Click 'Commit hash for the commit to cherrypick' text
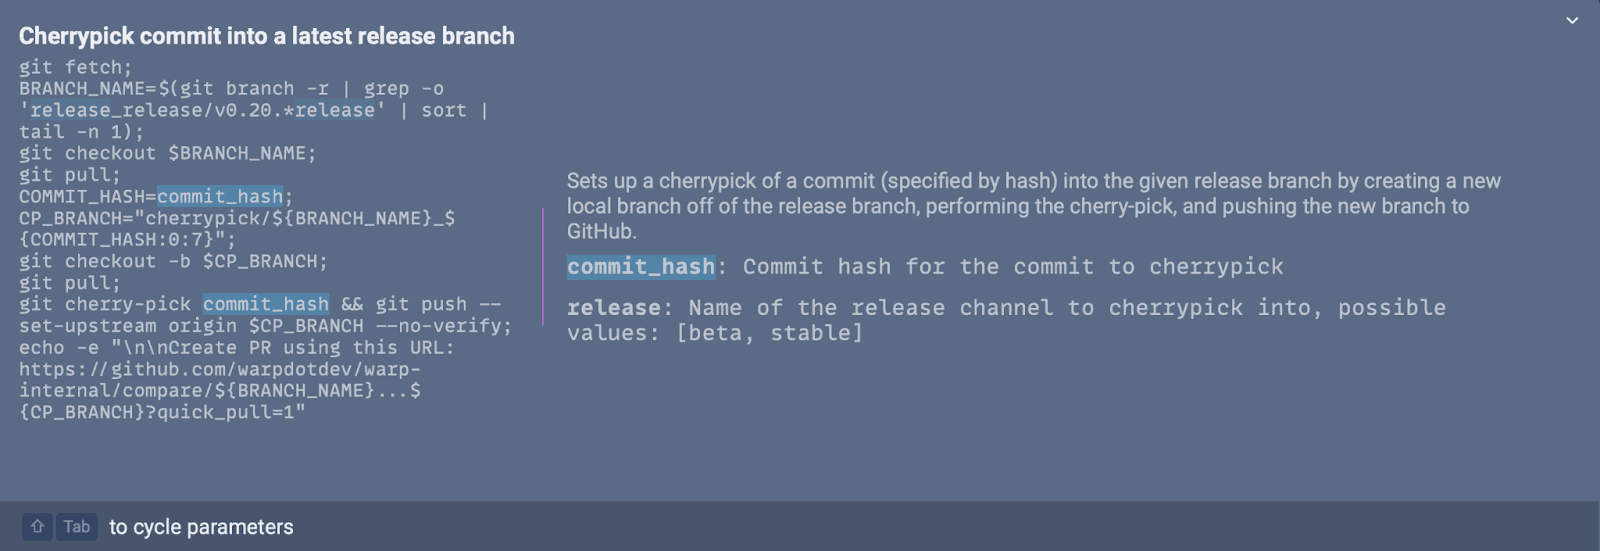 [1012, 267]
